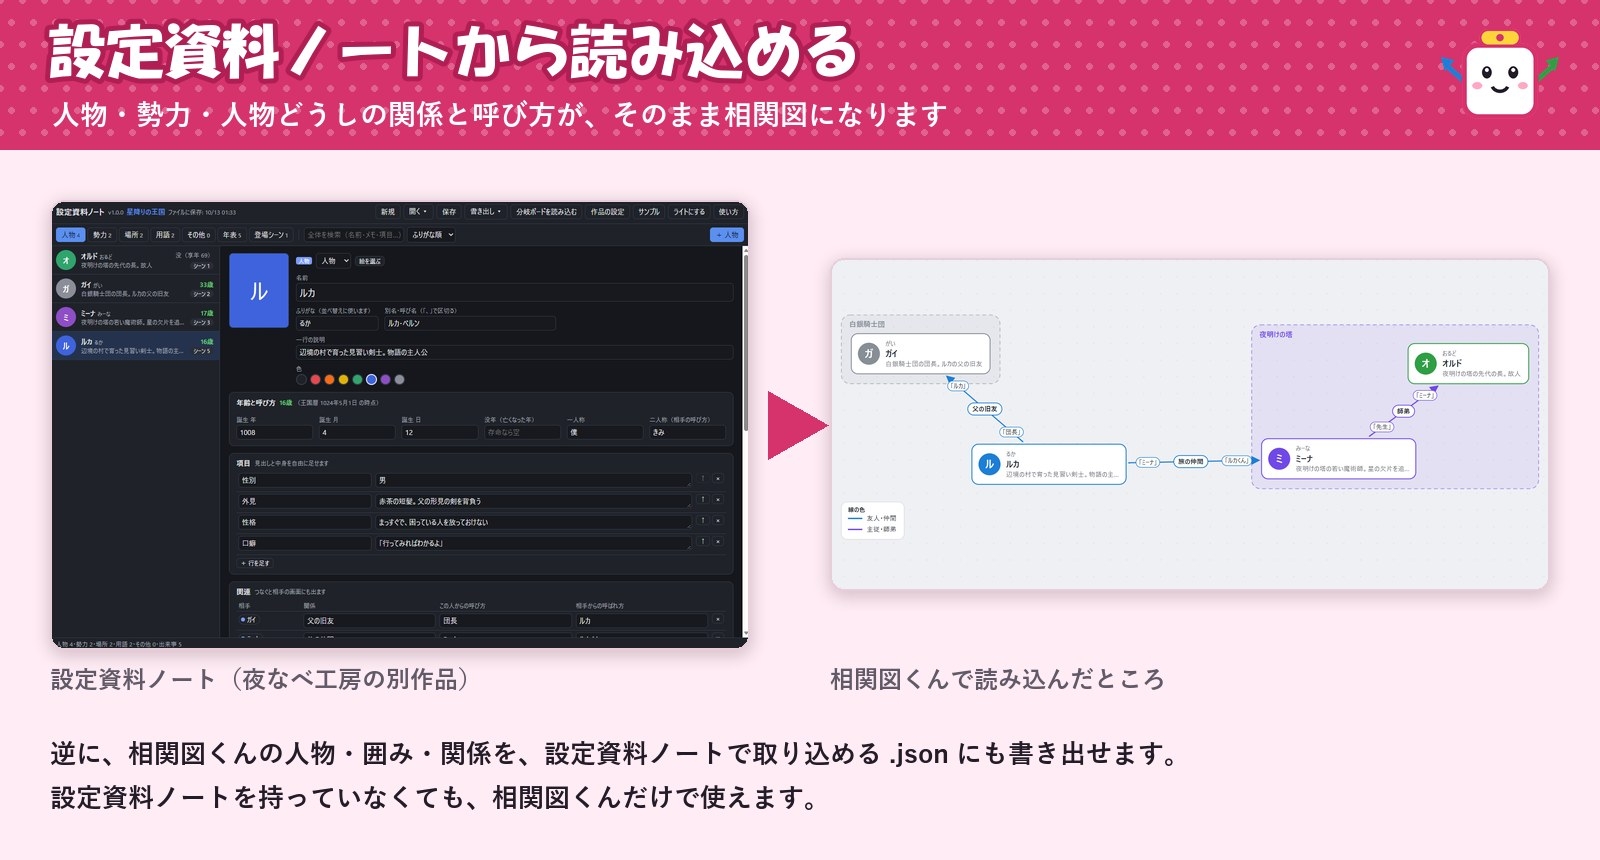Switch to the 場所 tab

pos(134,235)
